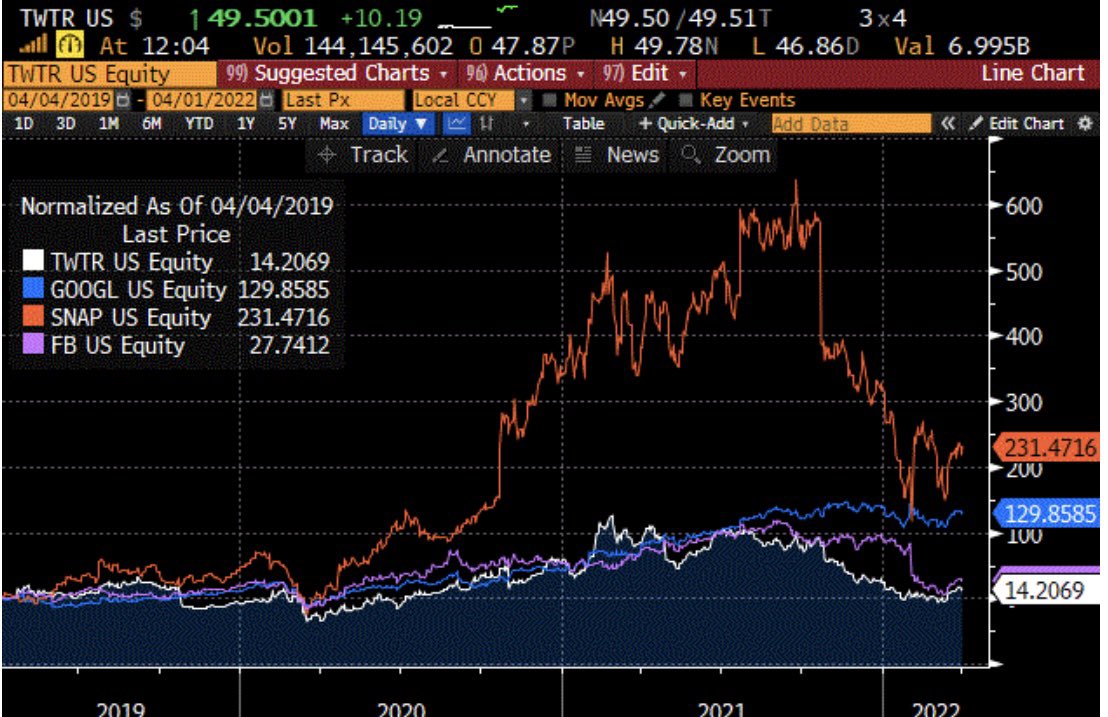Viewport: 1108px width, 717px height.
Task: Click the orange 231.4716 axis value label
Action: pyautogui.click(x=1048, y=447)
